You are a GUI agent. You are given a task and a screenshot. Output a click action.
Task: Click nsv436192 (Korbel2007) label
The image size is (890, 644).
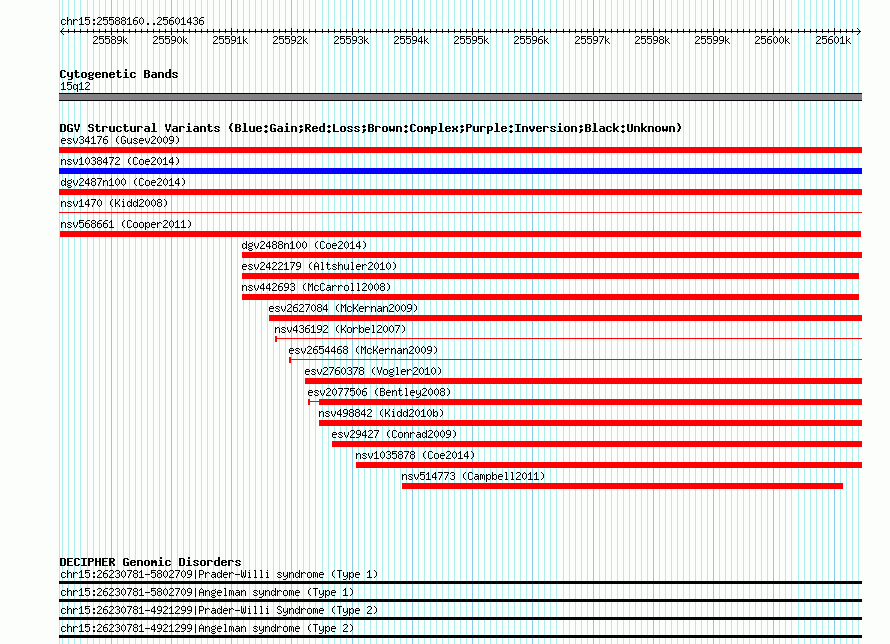[340, 329]
